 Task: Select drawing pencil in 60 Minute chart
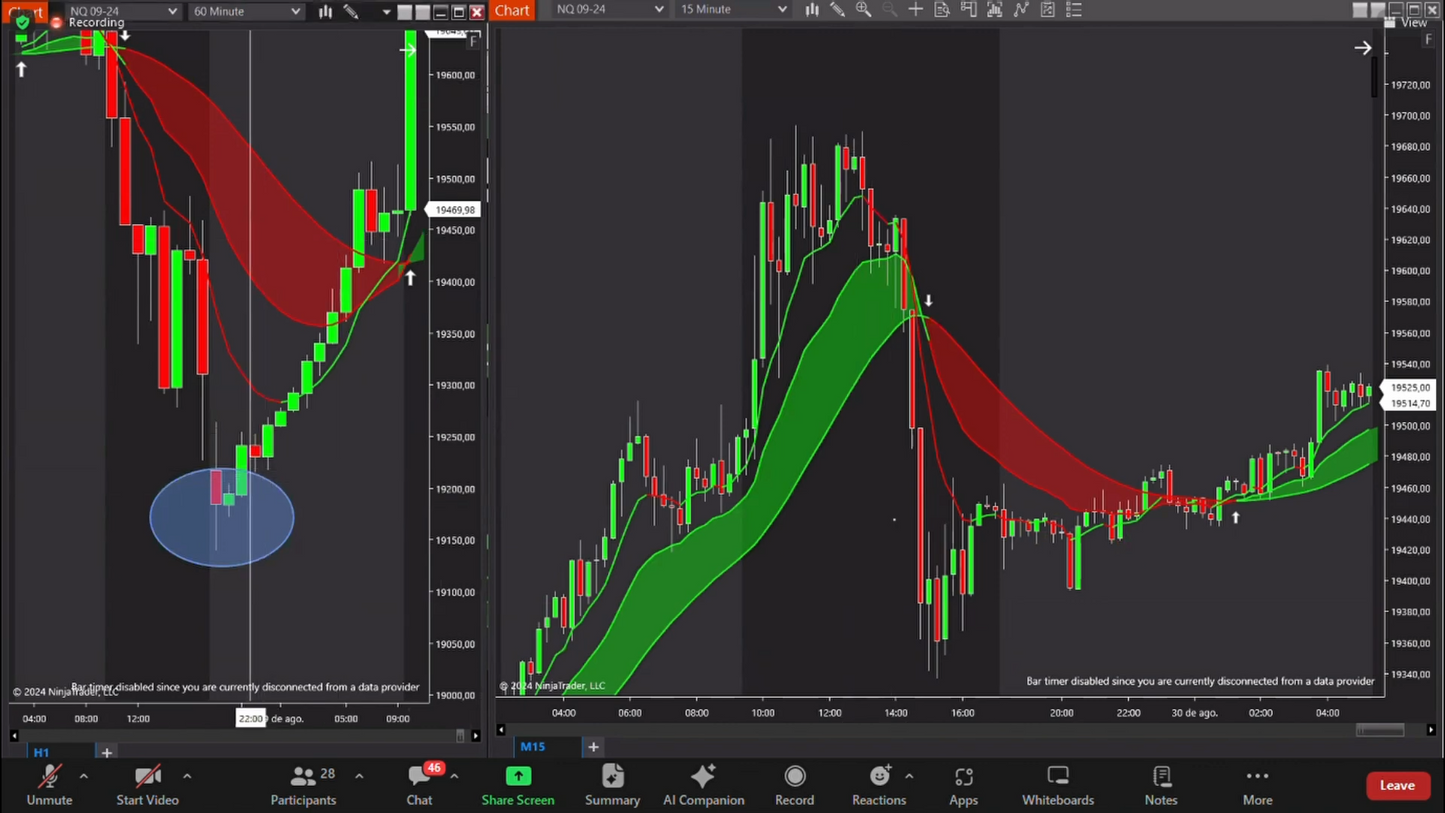(351, 11)
